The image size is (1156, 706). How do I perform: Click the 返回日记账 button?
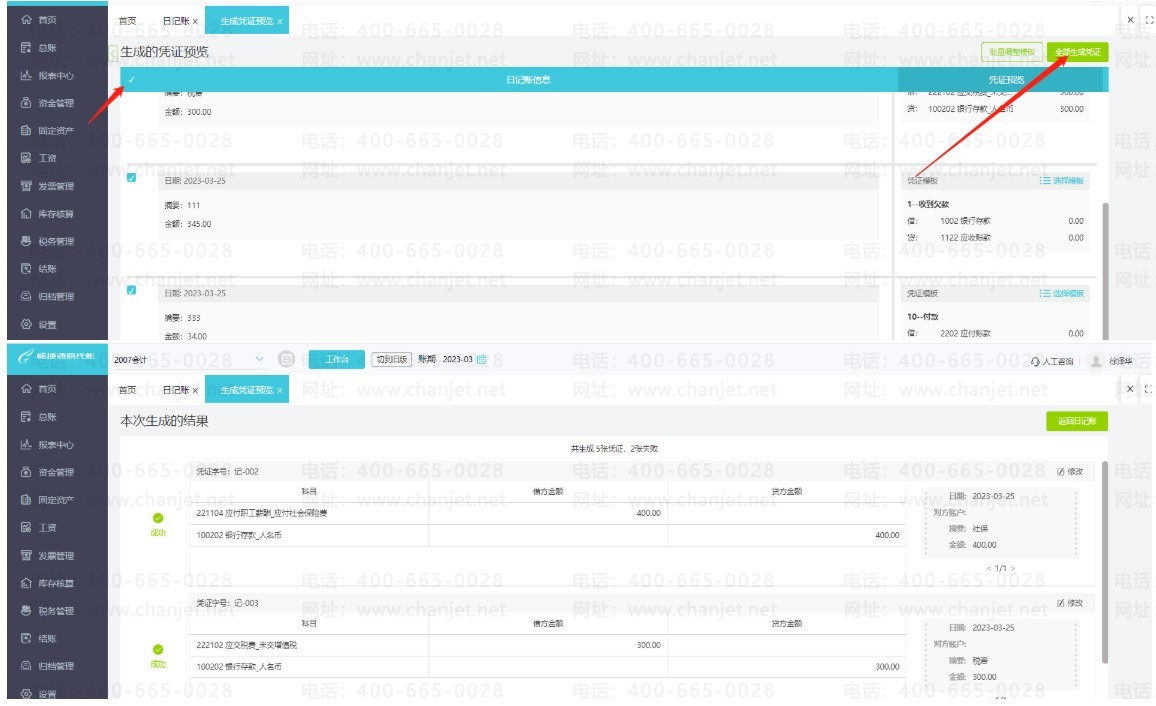(1077, 422)
